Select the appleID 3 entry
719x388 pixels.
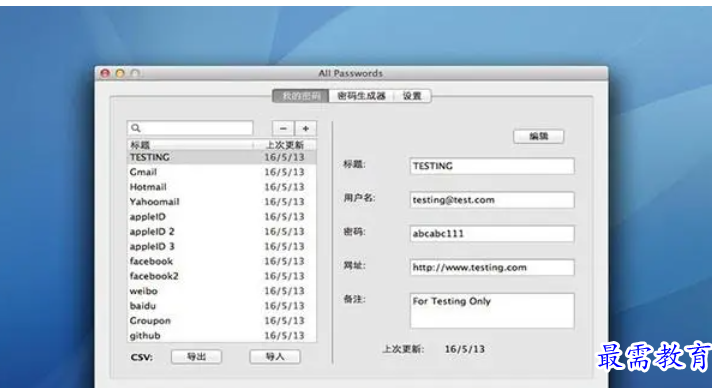221,246
